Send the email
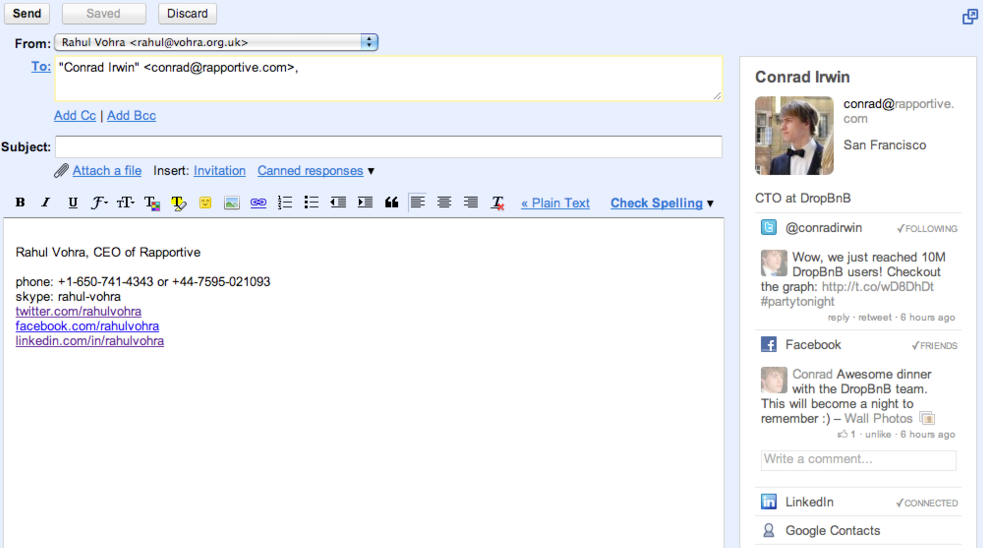The height and width of the screenshot is (548, 983). [x=27, y=13]
